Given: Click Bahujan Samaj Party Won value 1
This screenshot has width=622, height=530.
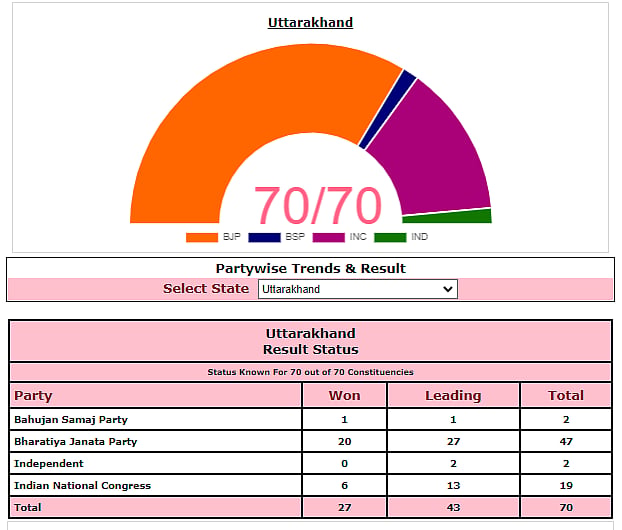Looking at the screenshot, I should point(344,419).
